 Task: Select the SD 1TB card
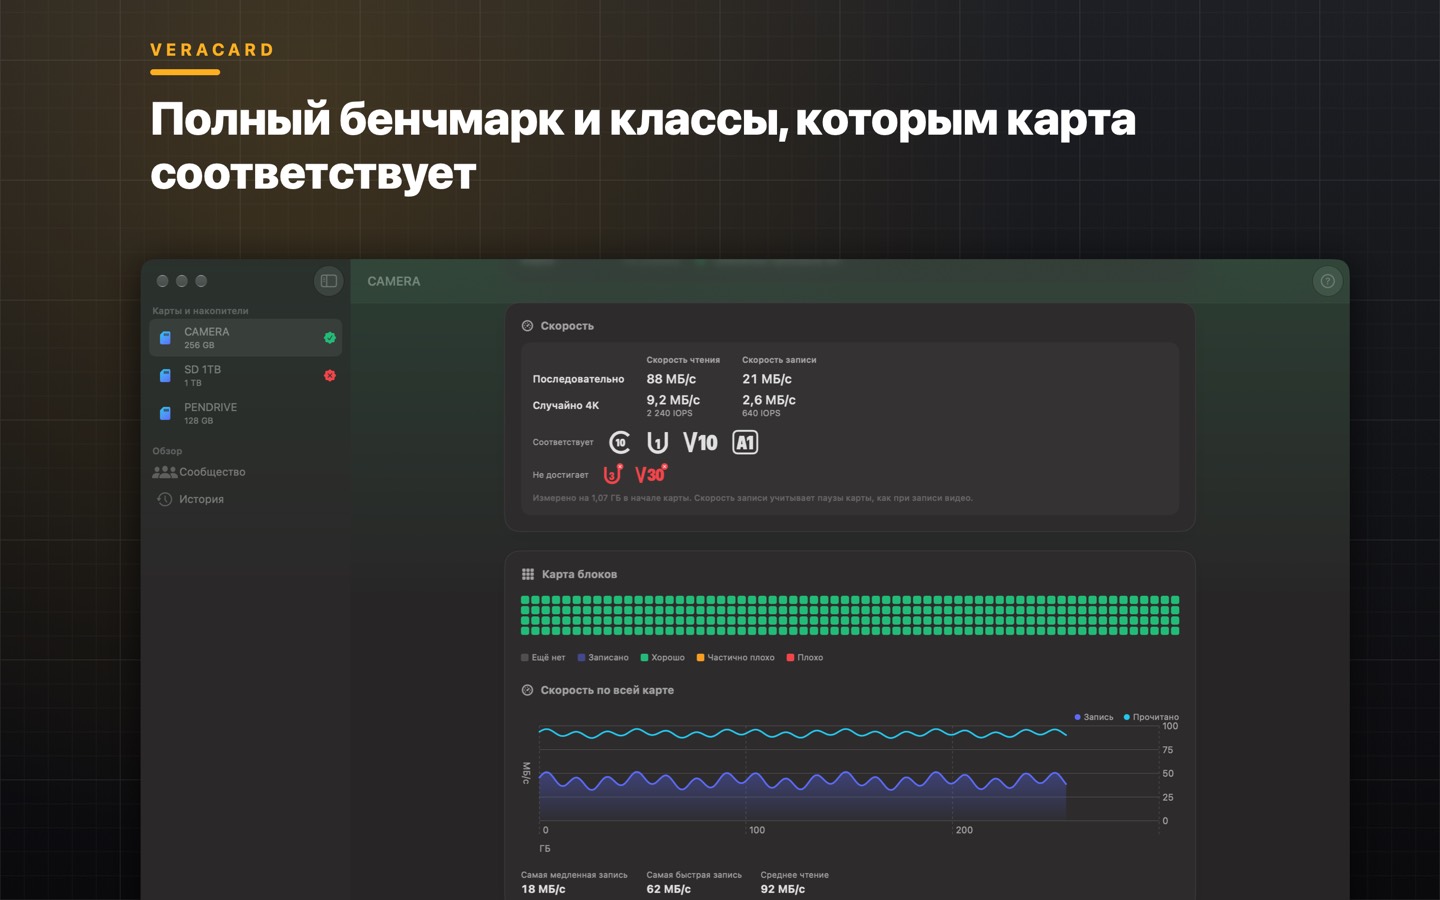point(246,376)
